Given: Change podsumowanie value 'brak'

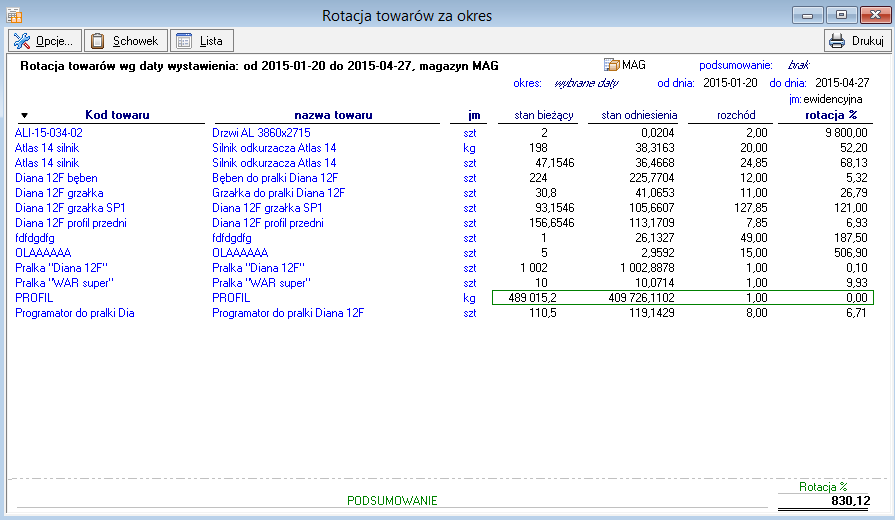Looking at the screenshot, I should pos(798,65).
